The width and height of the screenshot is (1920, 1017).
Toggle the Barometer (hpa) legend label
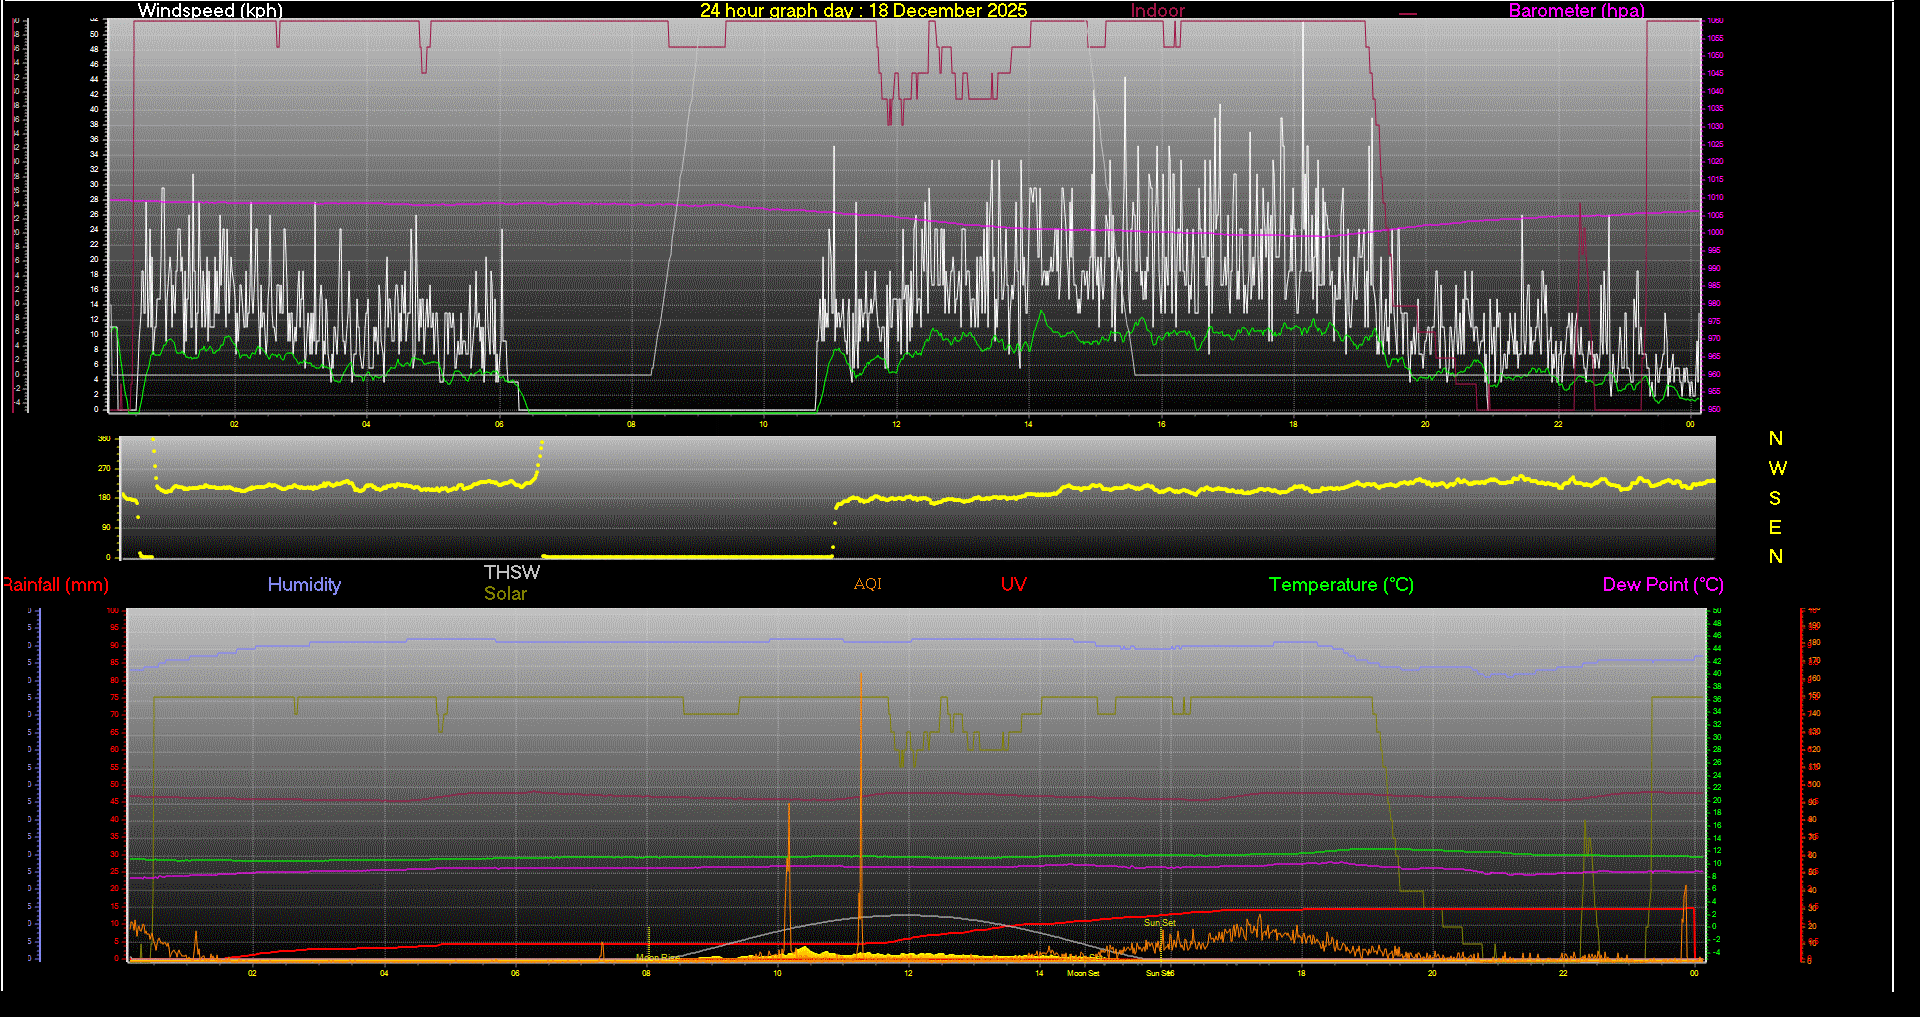click(1576, 11)
